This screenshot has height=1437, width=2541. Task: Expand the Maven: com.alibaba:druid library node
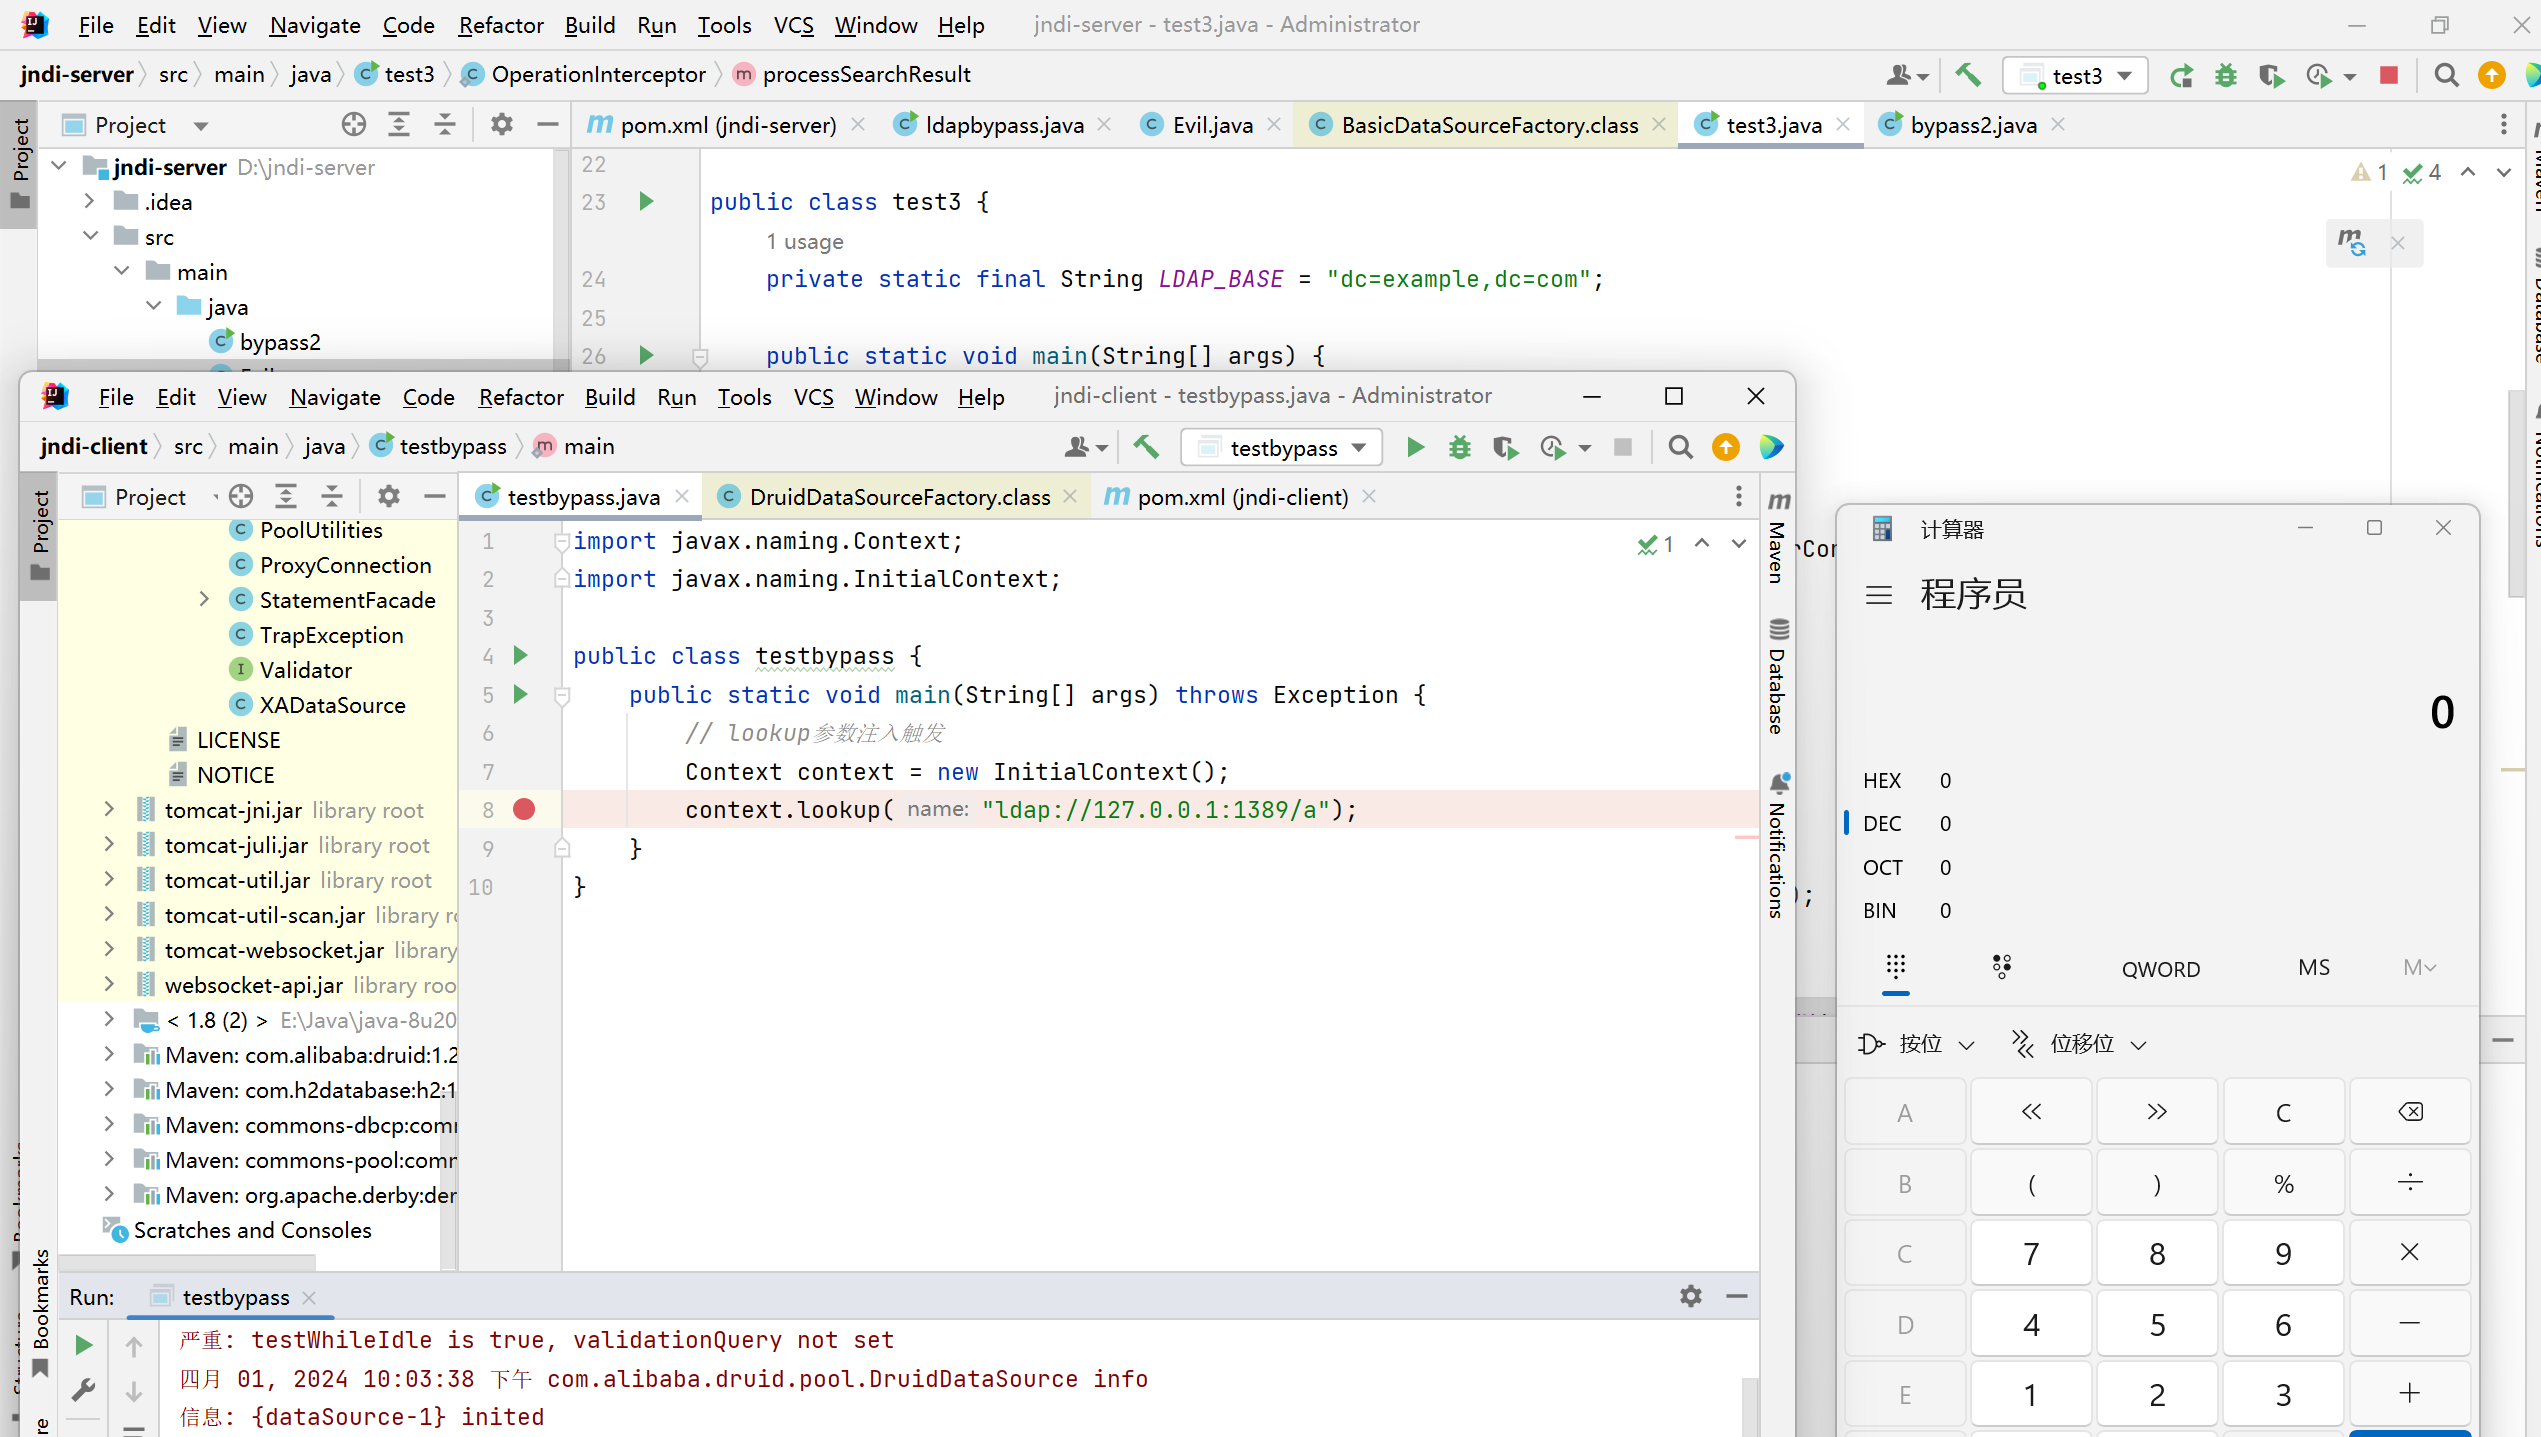109,1054
